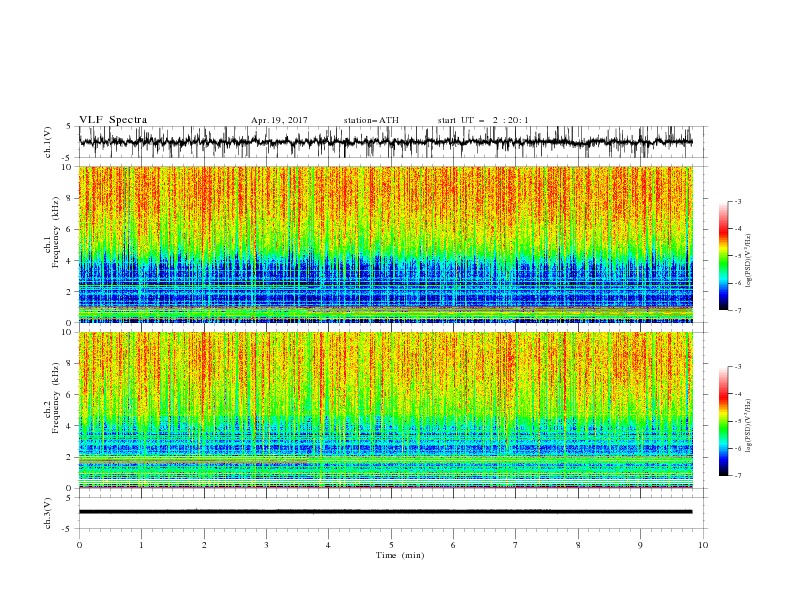Click the "8" tick on ch.1 frequency axis
The width and height of the screenshot is (792, 612).
pyautogui.click(x=70, y=198)
